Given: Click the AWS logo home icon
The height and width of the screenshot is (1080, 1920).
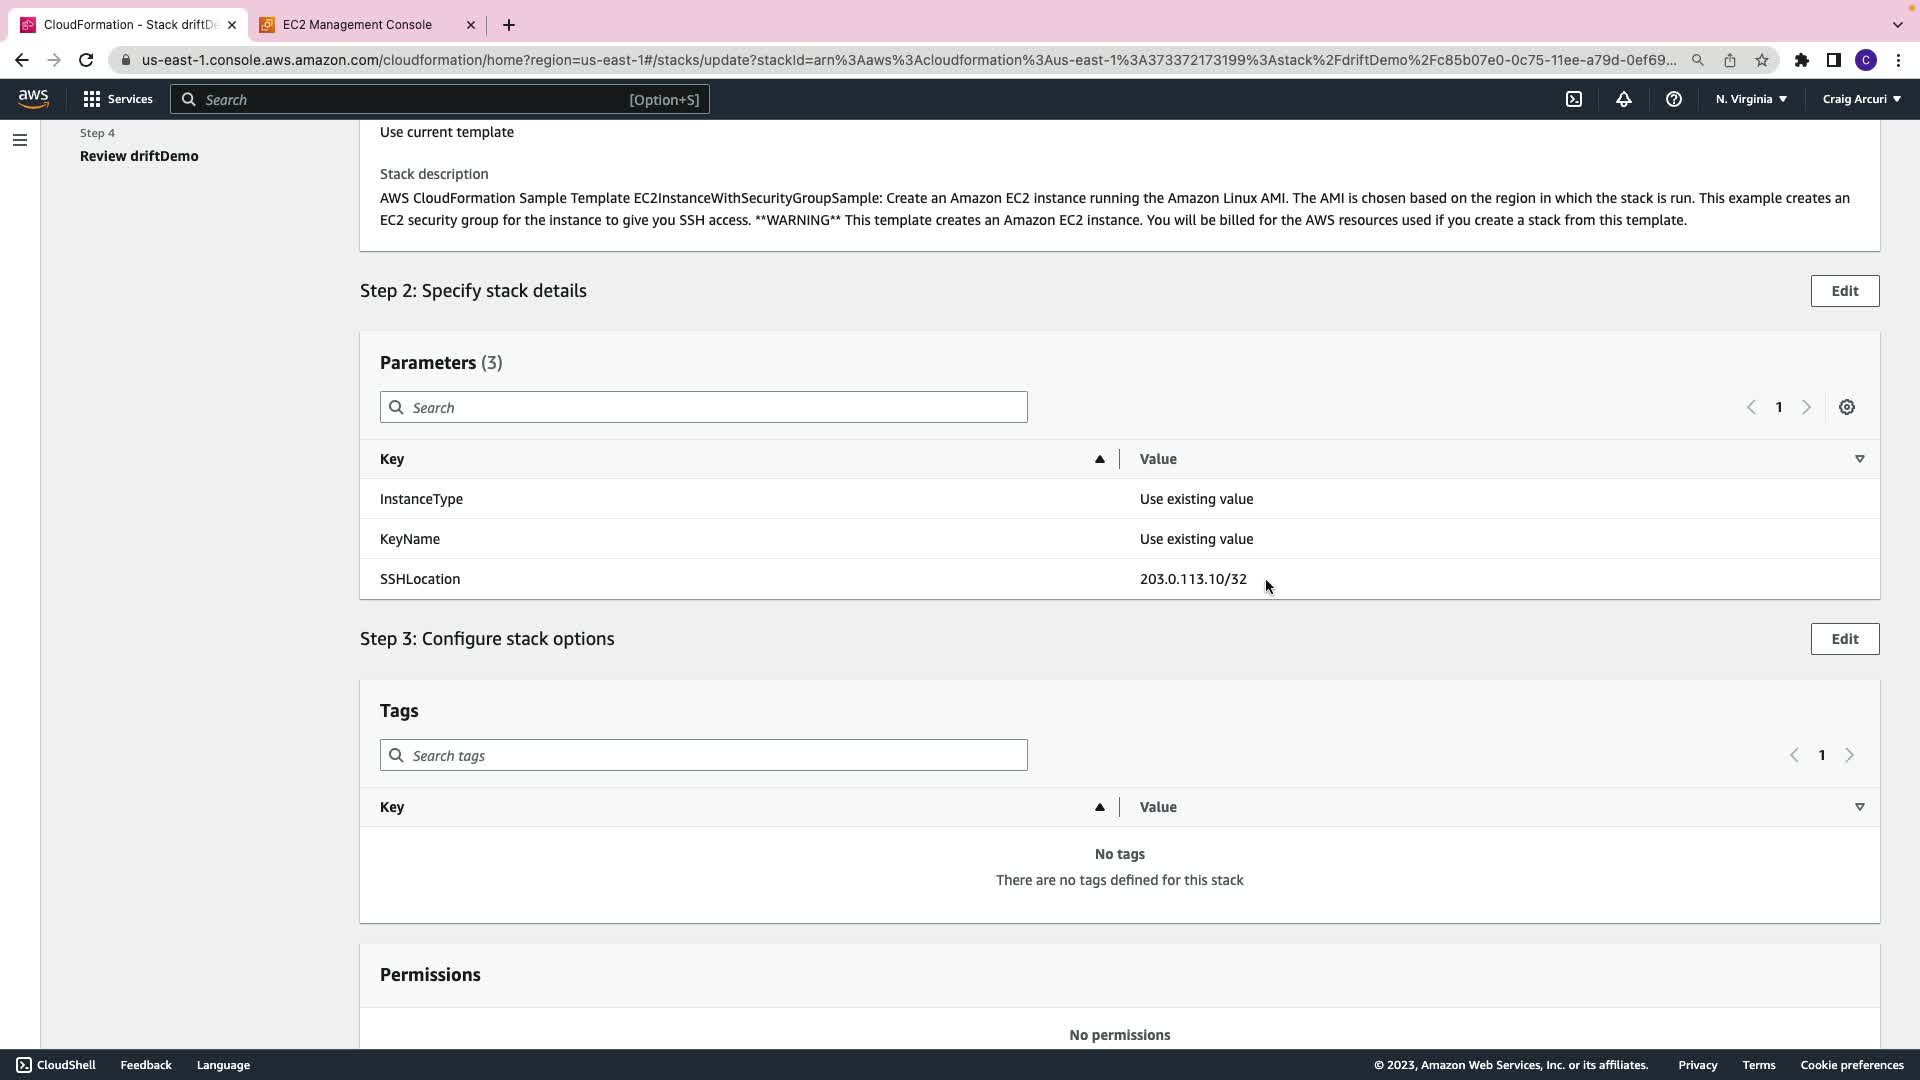Looking at the screenshot, I should click(33, 98).
